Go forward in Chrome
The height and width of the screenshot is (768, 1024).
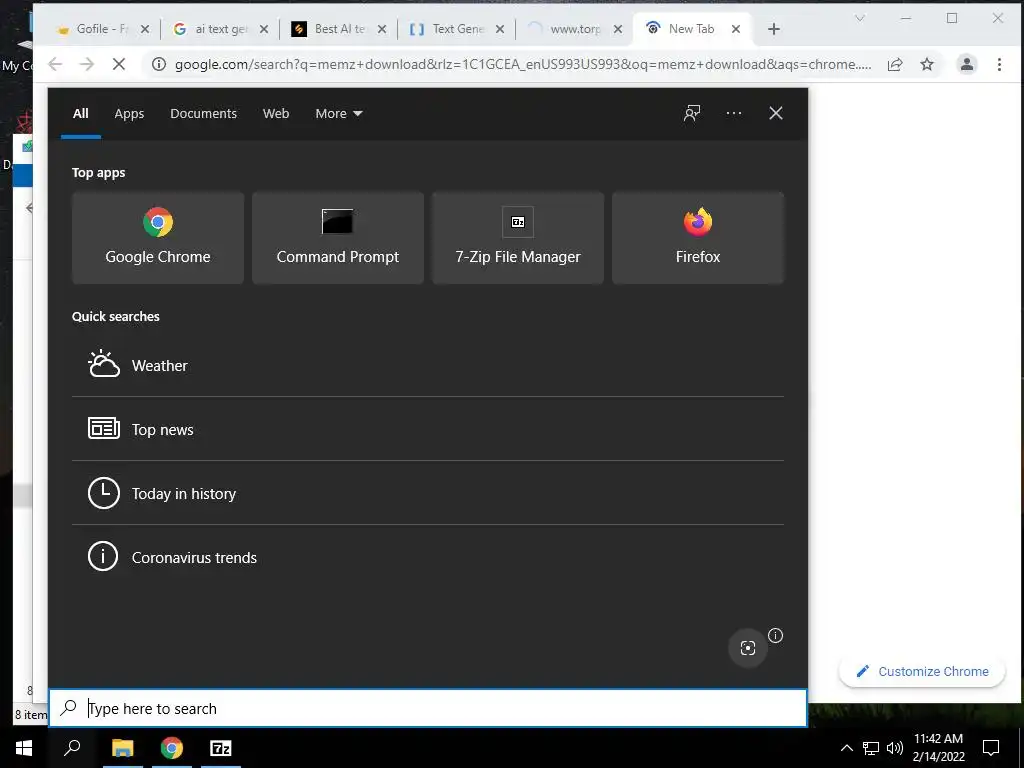87,64
